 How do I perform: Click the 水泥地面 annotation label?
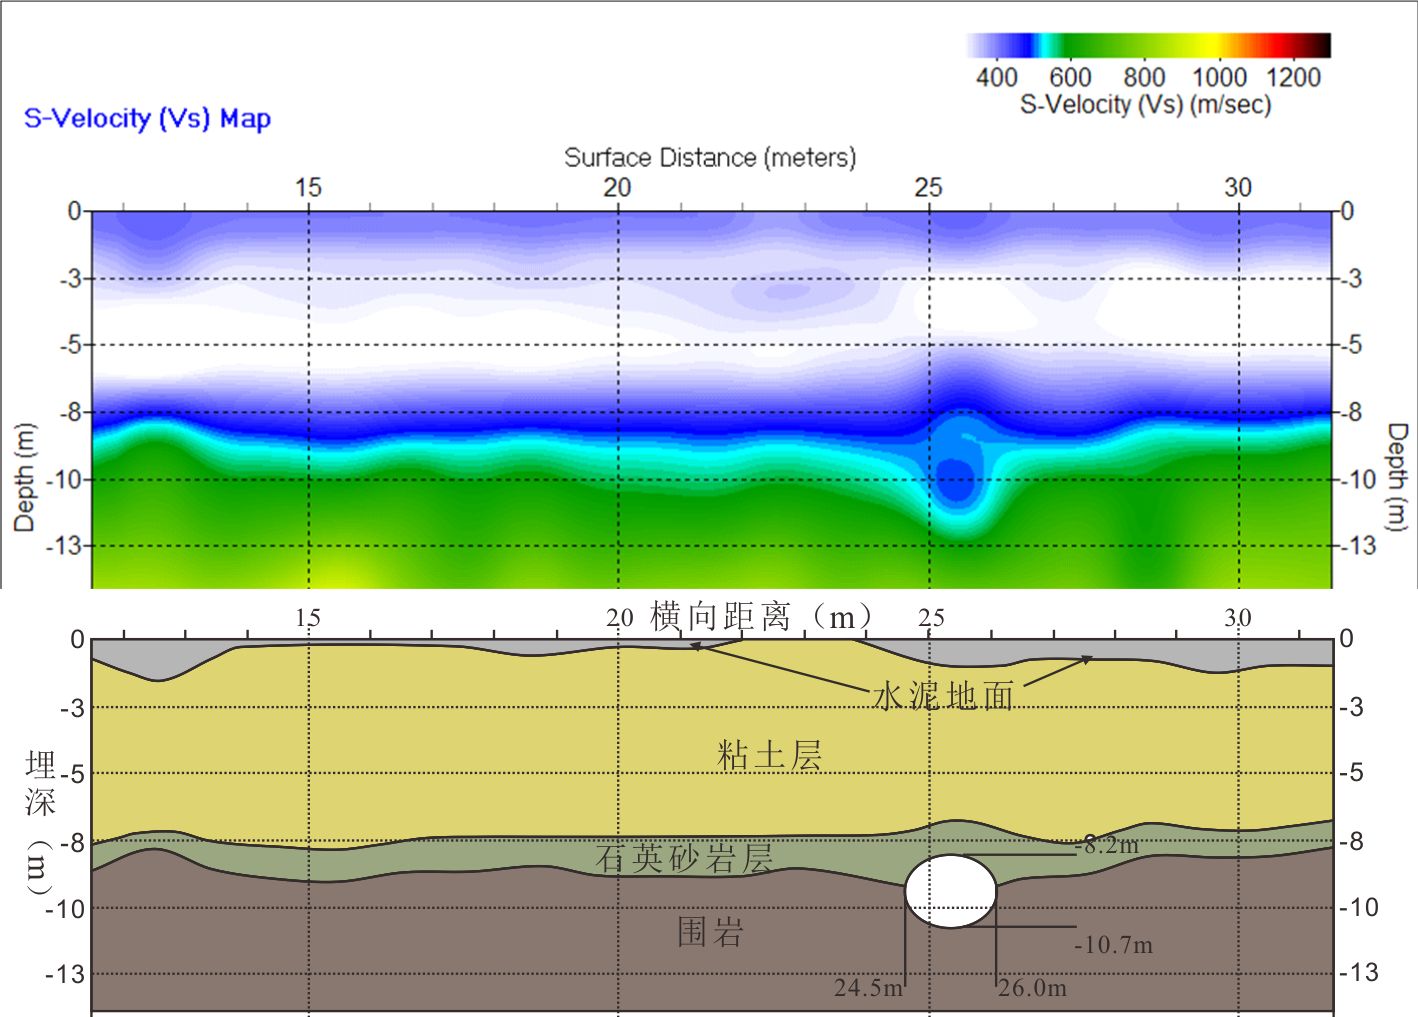pos(943,695)
